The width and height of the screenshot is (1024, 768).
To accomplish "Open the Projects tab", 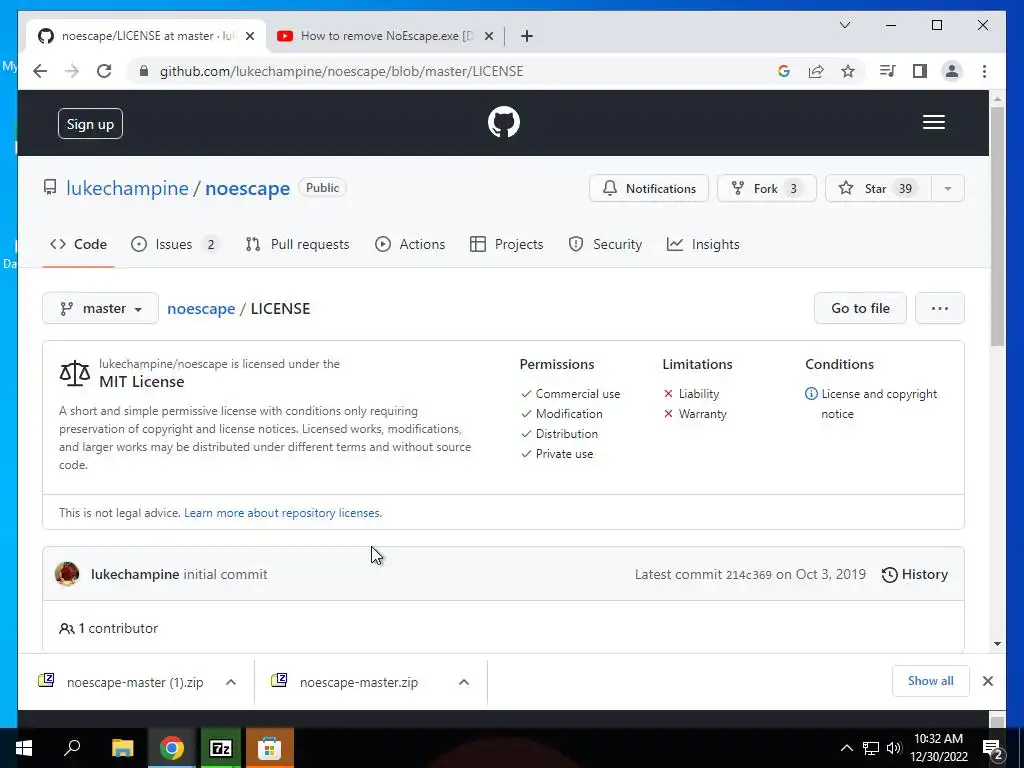I will click(507, 244).
